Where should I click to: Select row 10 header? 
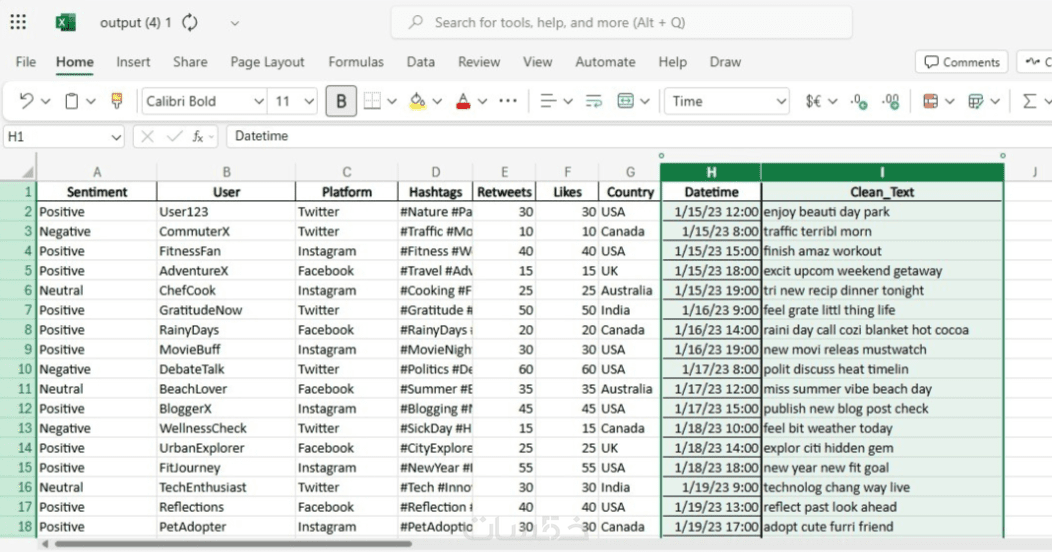click(x=18, y=370)
